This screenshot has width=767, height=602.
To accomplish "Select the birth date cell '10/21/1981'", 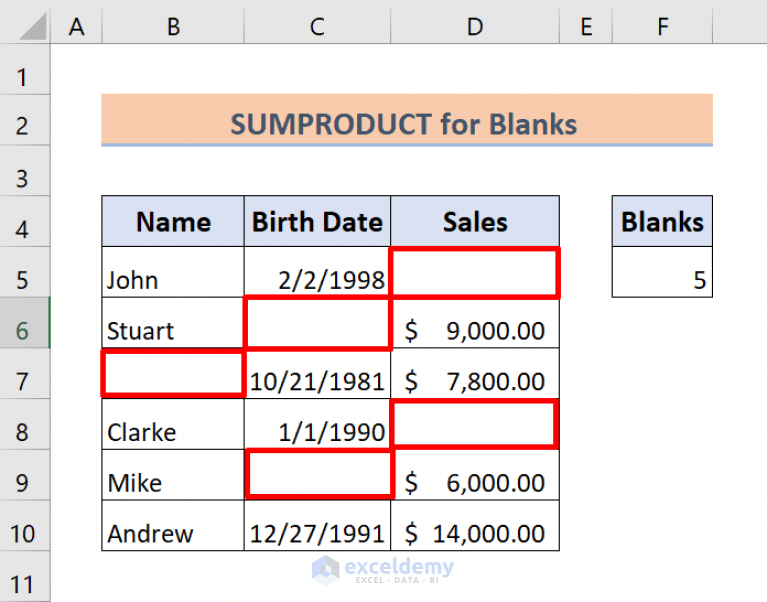I will coord(317,374).
